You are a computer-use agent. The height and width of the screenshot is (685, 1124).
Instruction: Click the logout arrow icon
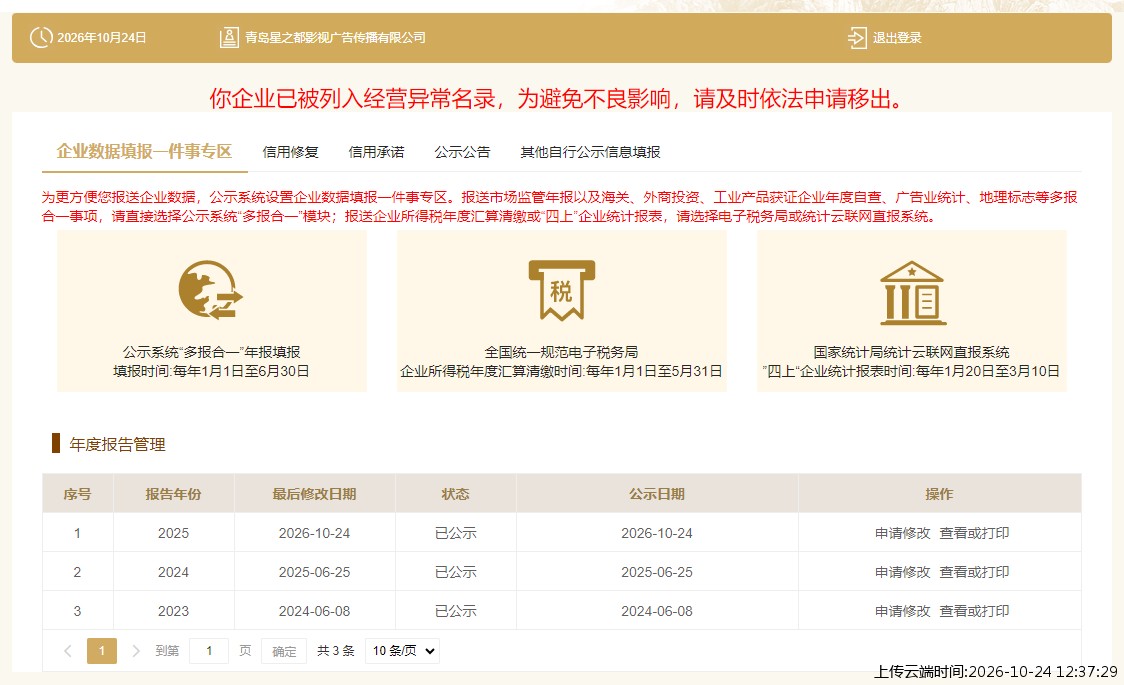coord(857,37)
